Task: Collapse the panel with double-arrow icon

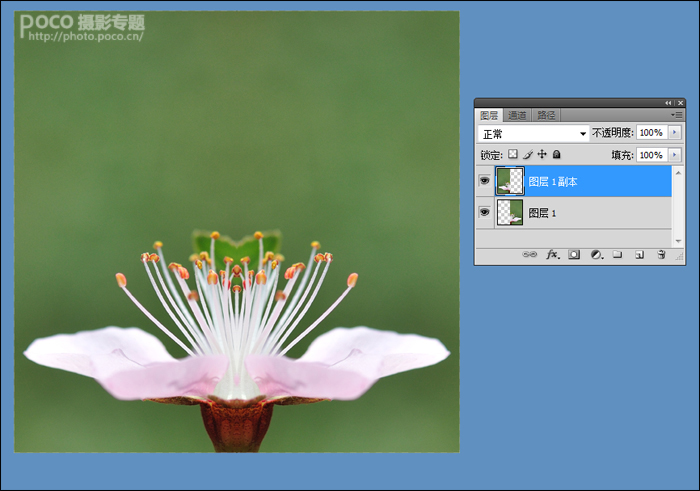Action: point(668,103)
